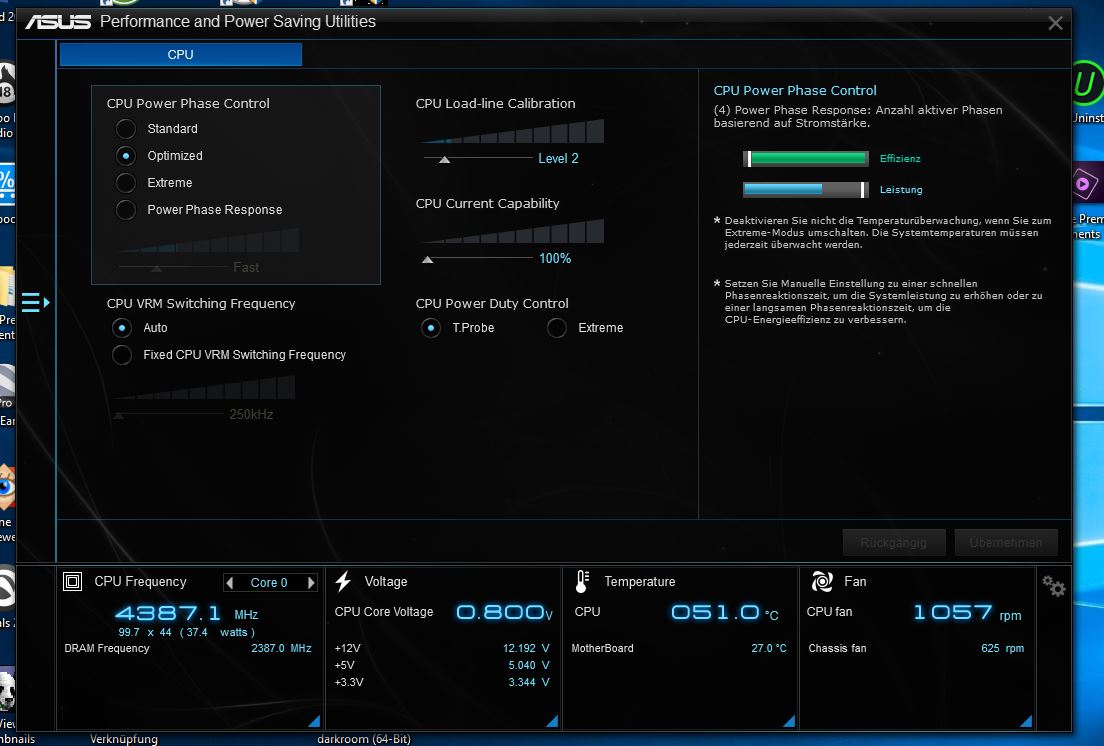This screenshot has width=1104, height=746.
Task: Click the Übernehmen apply button
Action: pos(1006,543)
